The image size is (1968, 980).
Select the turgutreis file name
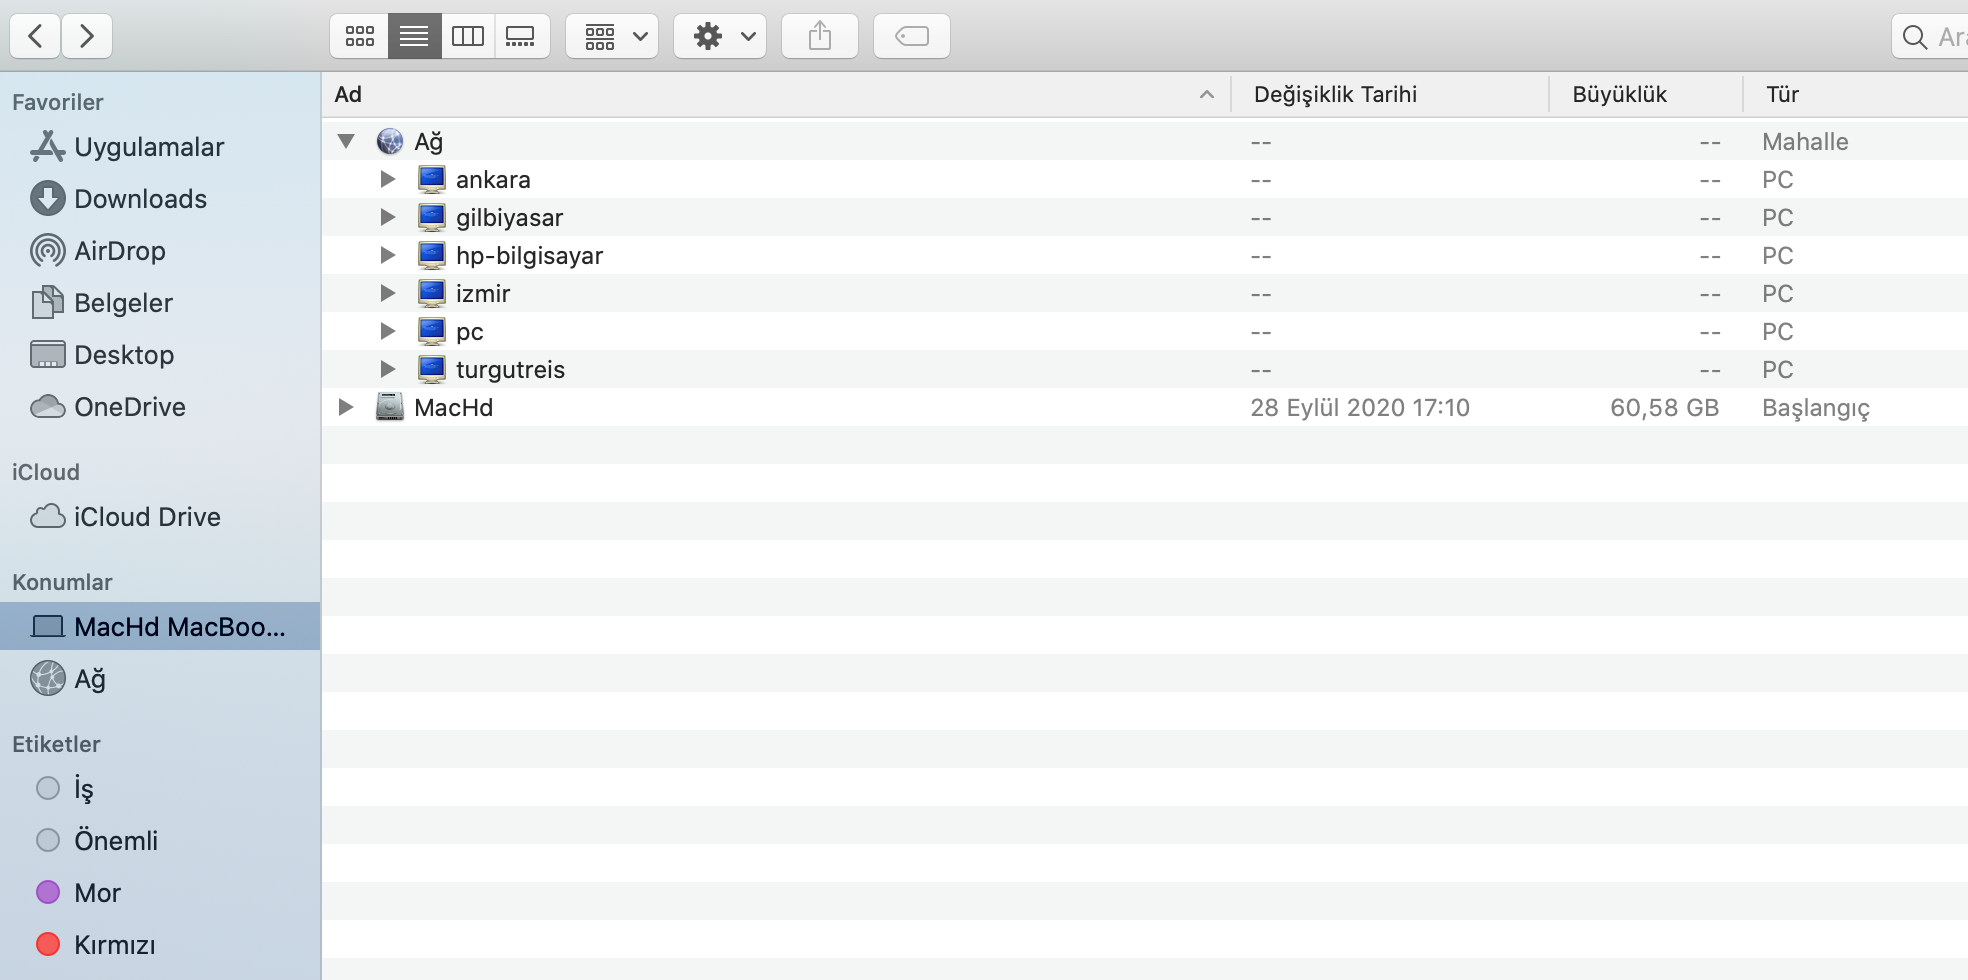point(511,370)
